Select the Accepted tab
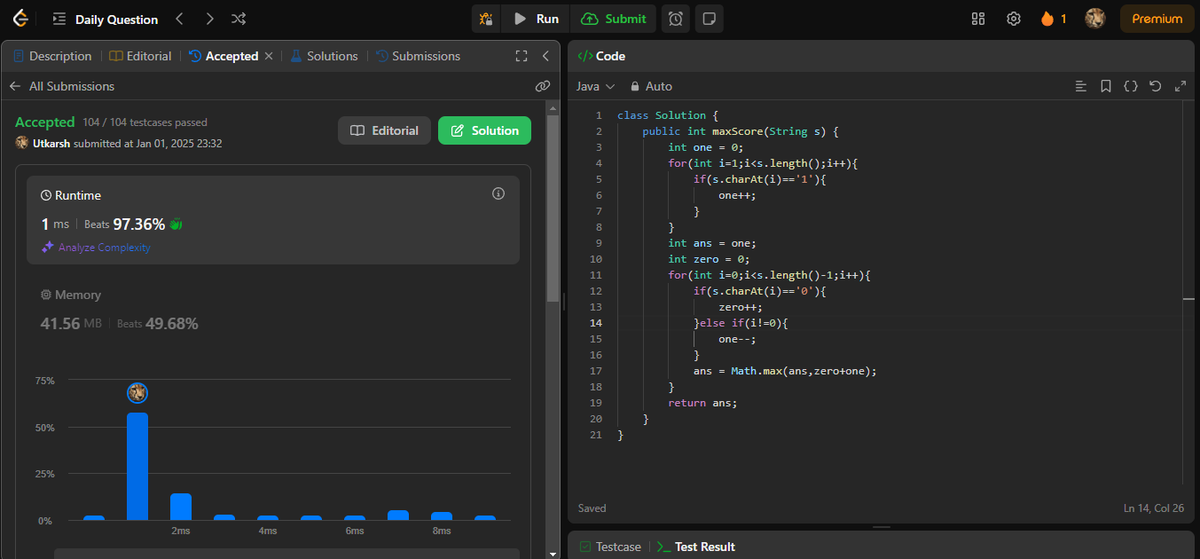 223,56
